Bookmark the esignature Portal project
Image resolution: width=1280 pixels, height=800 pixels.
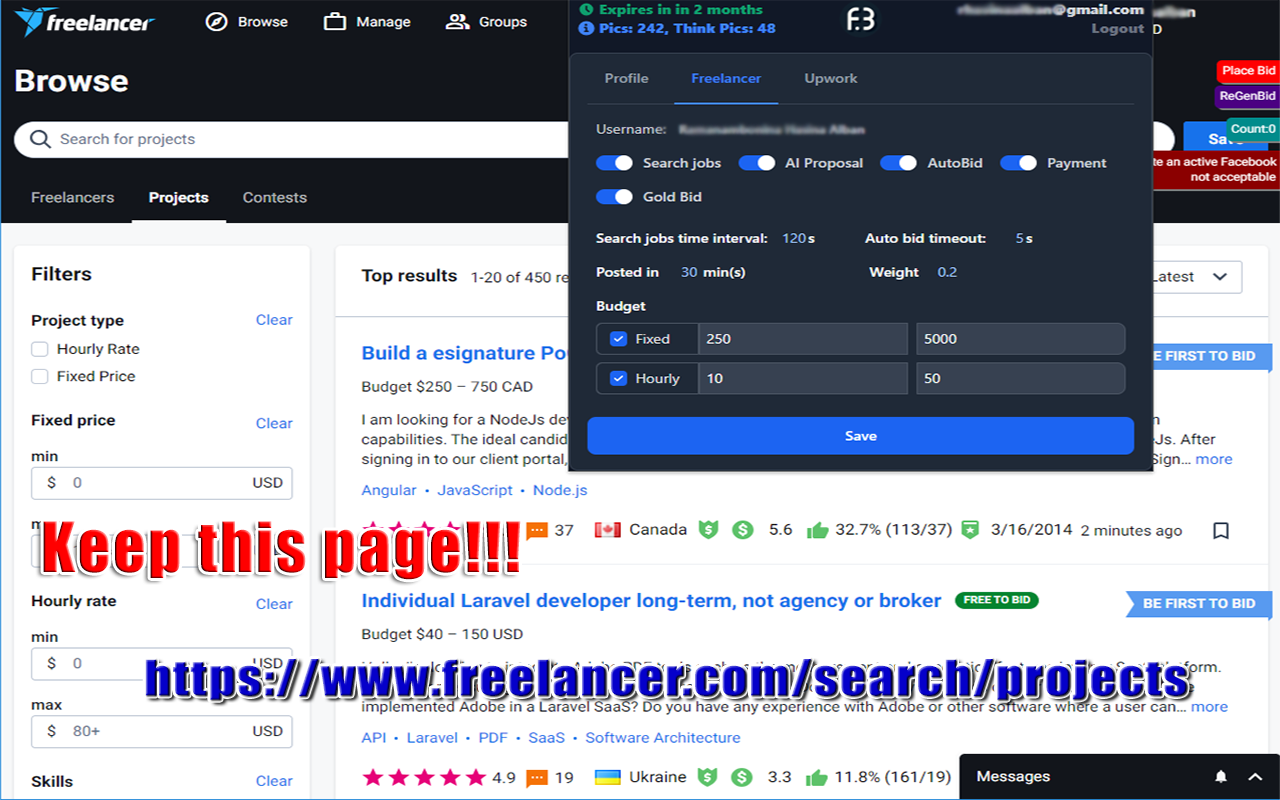tap(1220, 530)
